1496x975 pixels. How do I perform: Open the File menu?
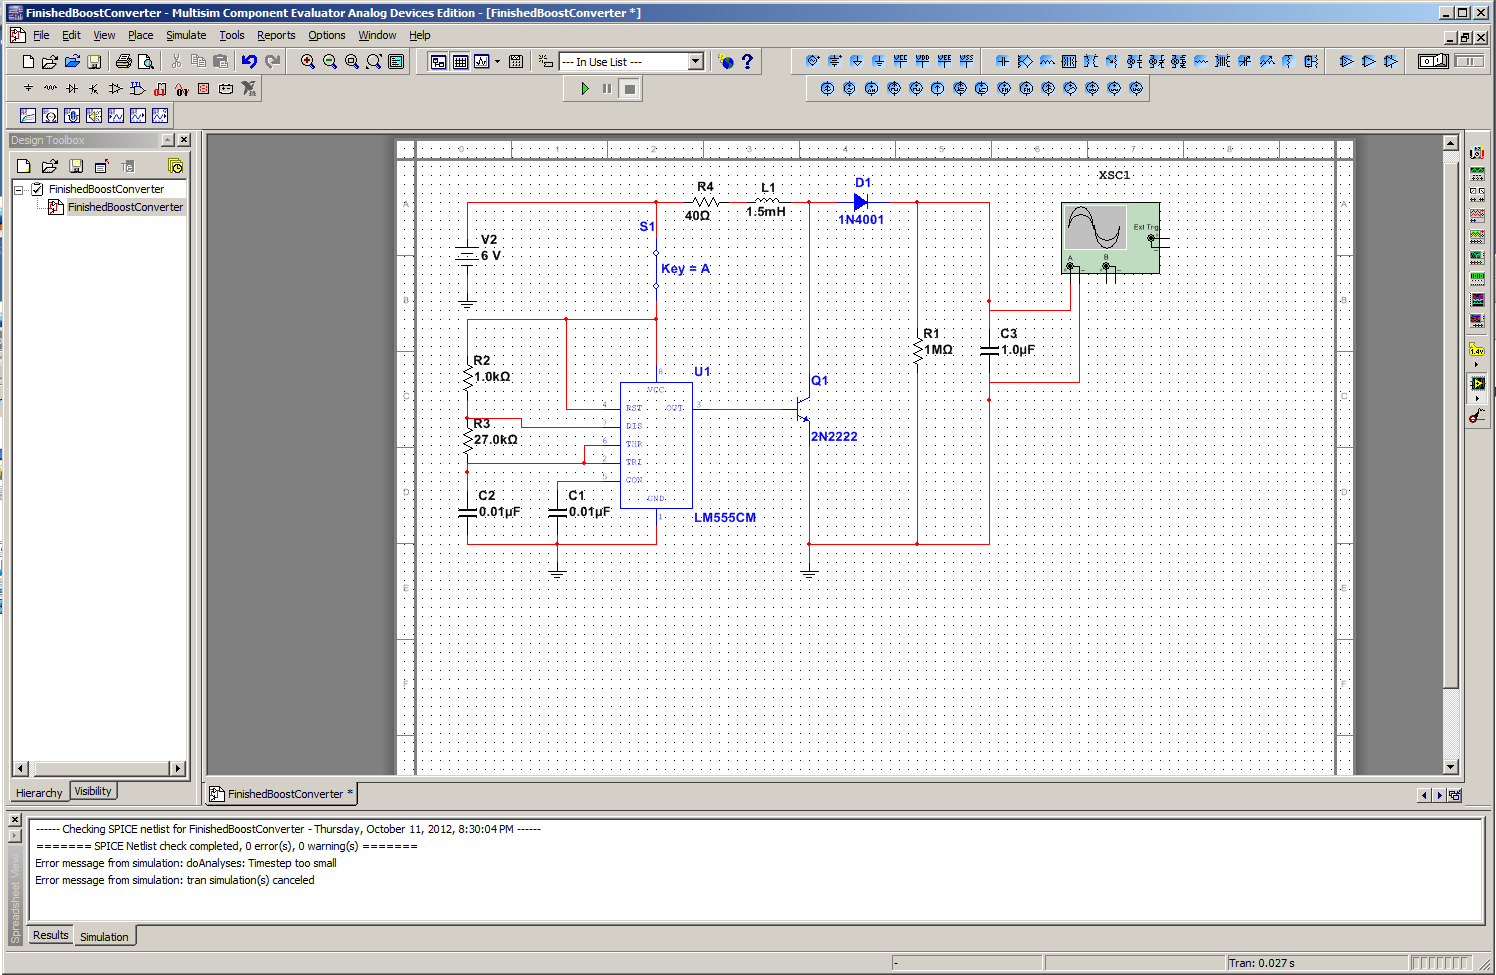coord(41,35)
